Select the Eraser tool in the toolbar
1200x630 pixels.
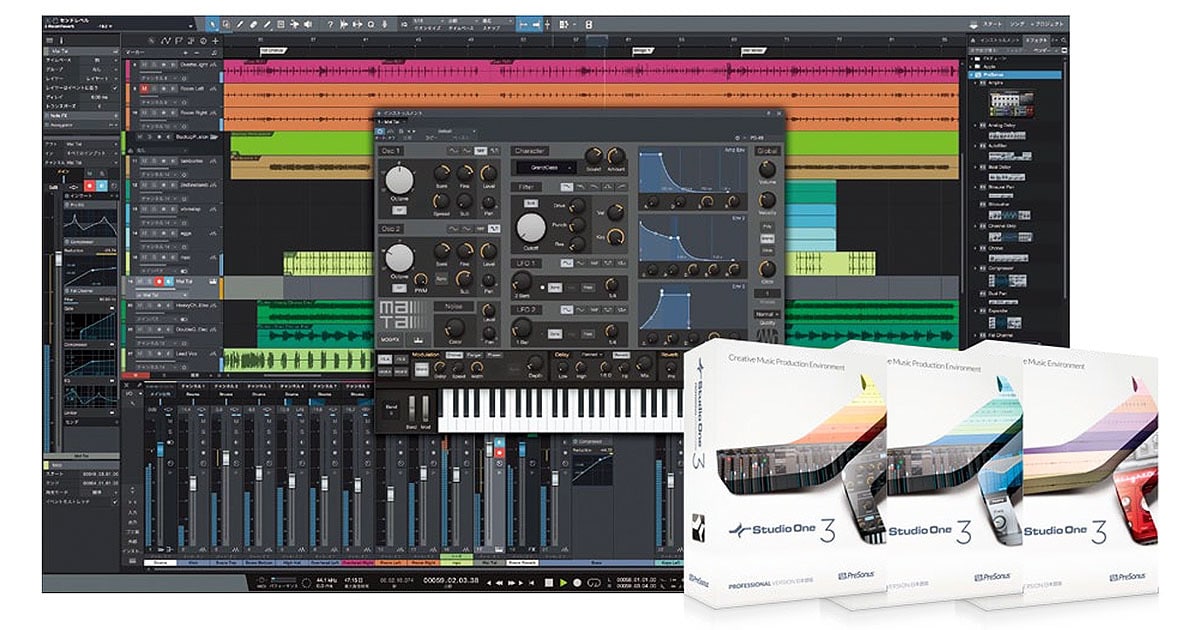click(x=254, y=24)
